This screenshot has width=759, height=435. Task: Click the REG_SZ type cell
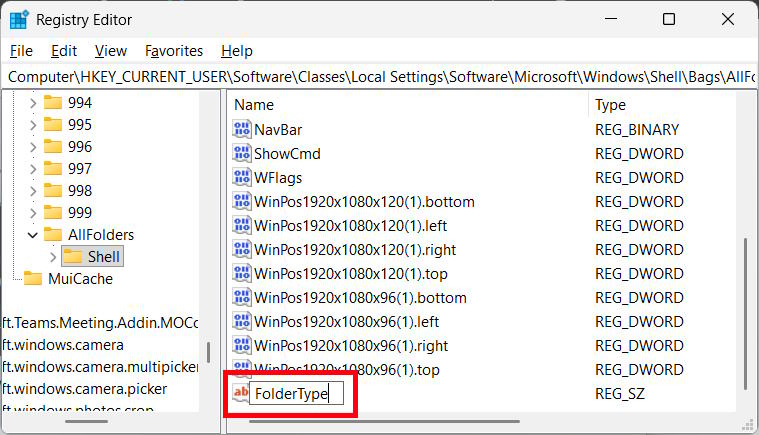point(620,393)
